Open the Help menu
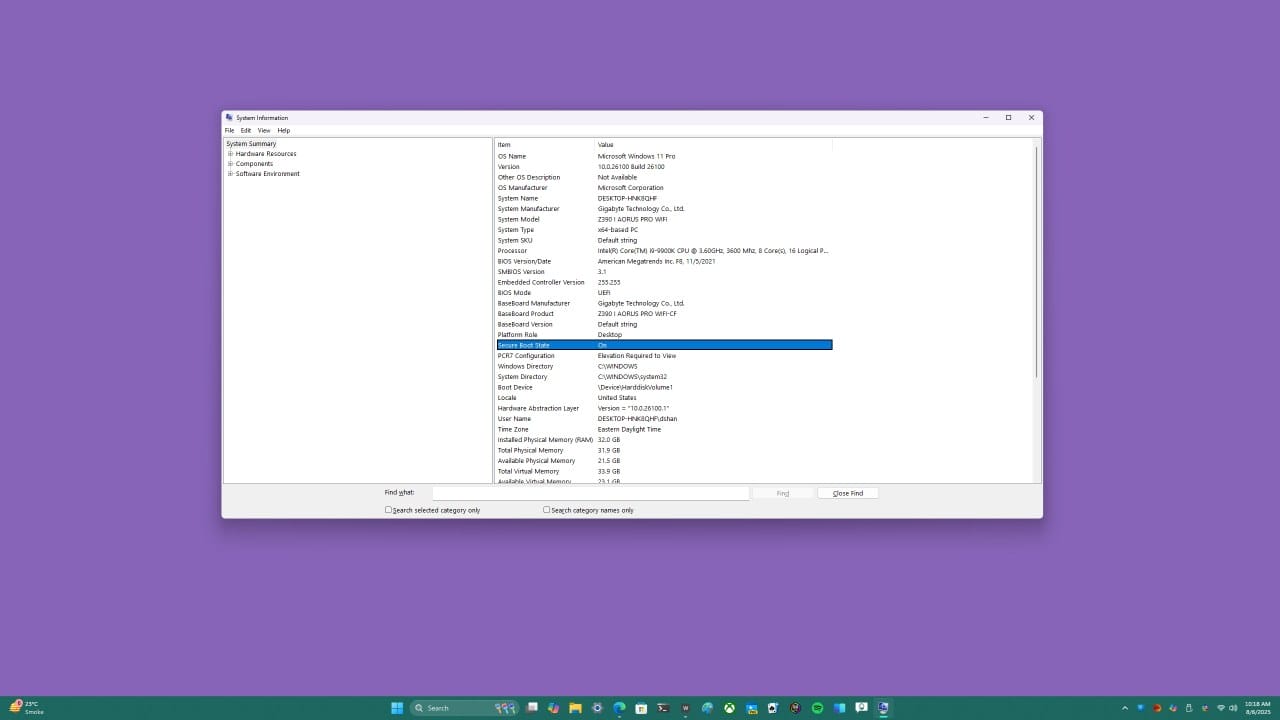1280x720 pixels. click(284, 130)
